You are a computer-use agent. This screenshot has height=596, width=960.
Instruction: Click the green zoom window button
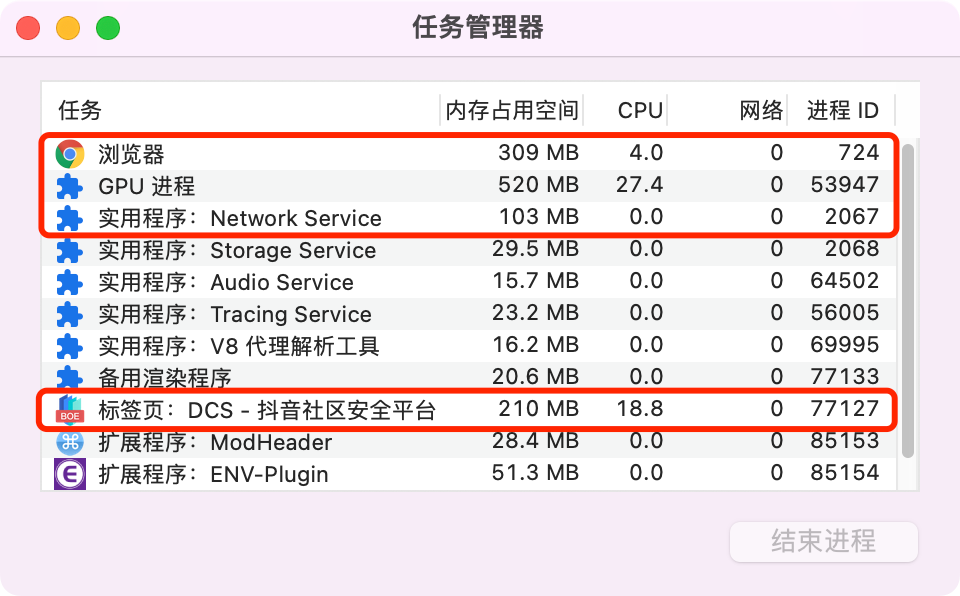[x=108, y=28]
